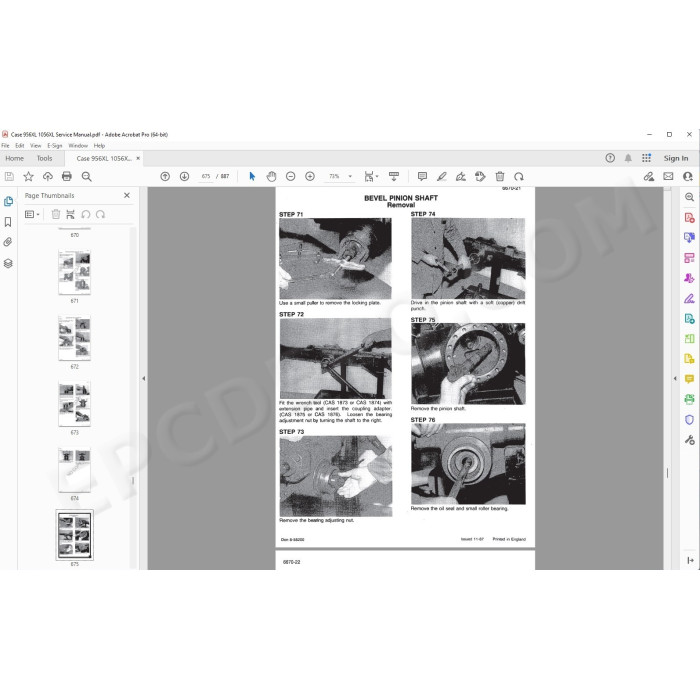Image resolution: width=700 pixels, height=700 pixels.
Task: Select the Highlight text pen tool
Action: coord(442,176)
